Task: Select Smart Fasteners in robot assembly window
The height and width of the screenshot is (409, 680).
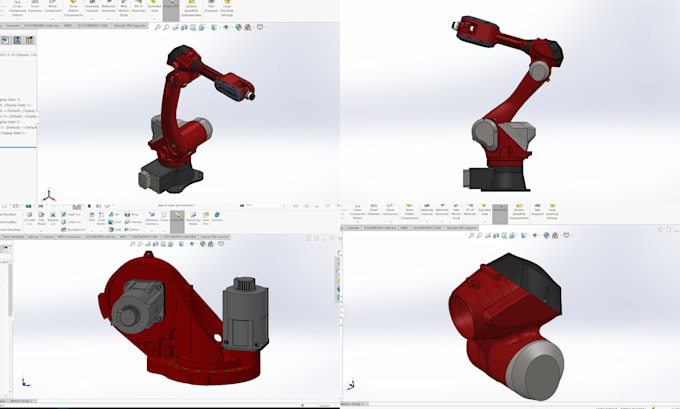Action: pyautogui.click(x=35, y=7)
